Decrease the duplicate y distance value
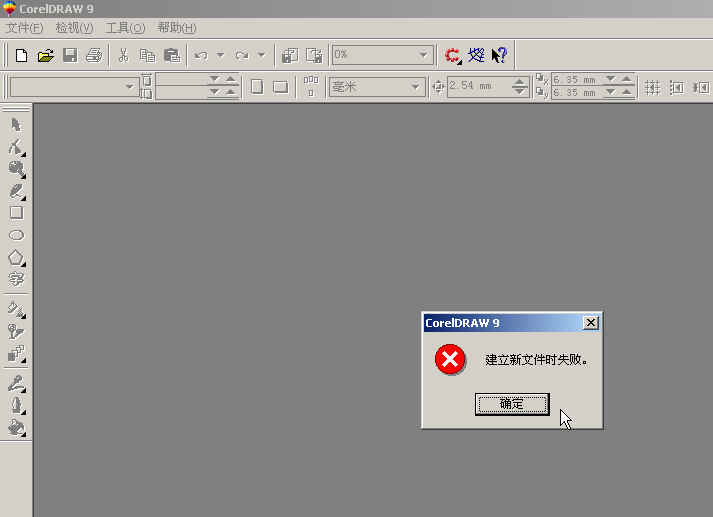The image size is (713, 517). tap(610, 93)
